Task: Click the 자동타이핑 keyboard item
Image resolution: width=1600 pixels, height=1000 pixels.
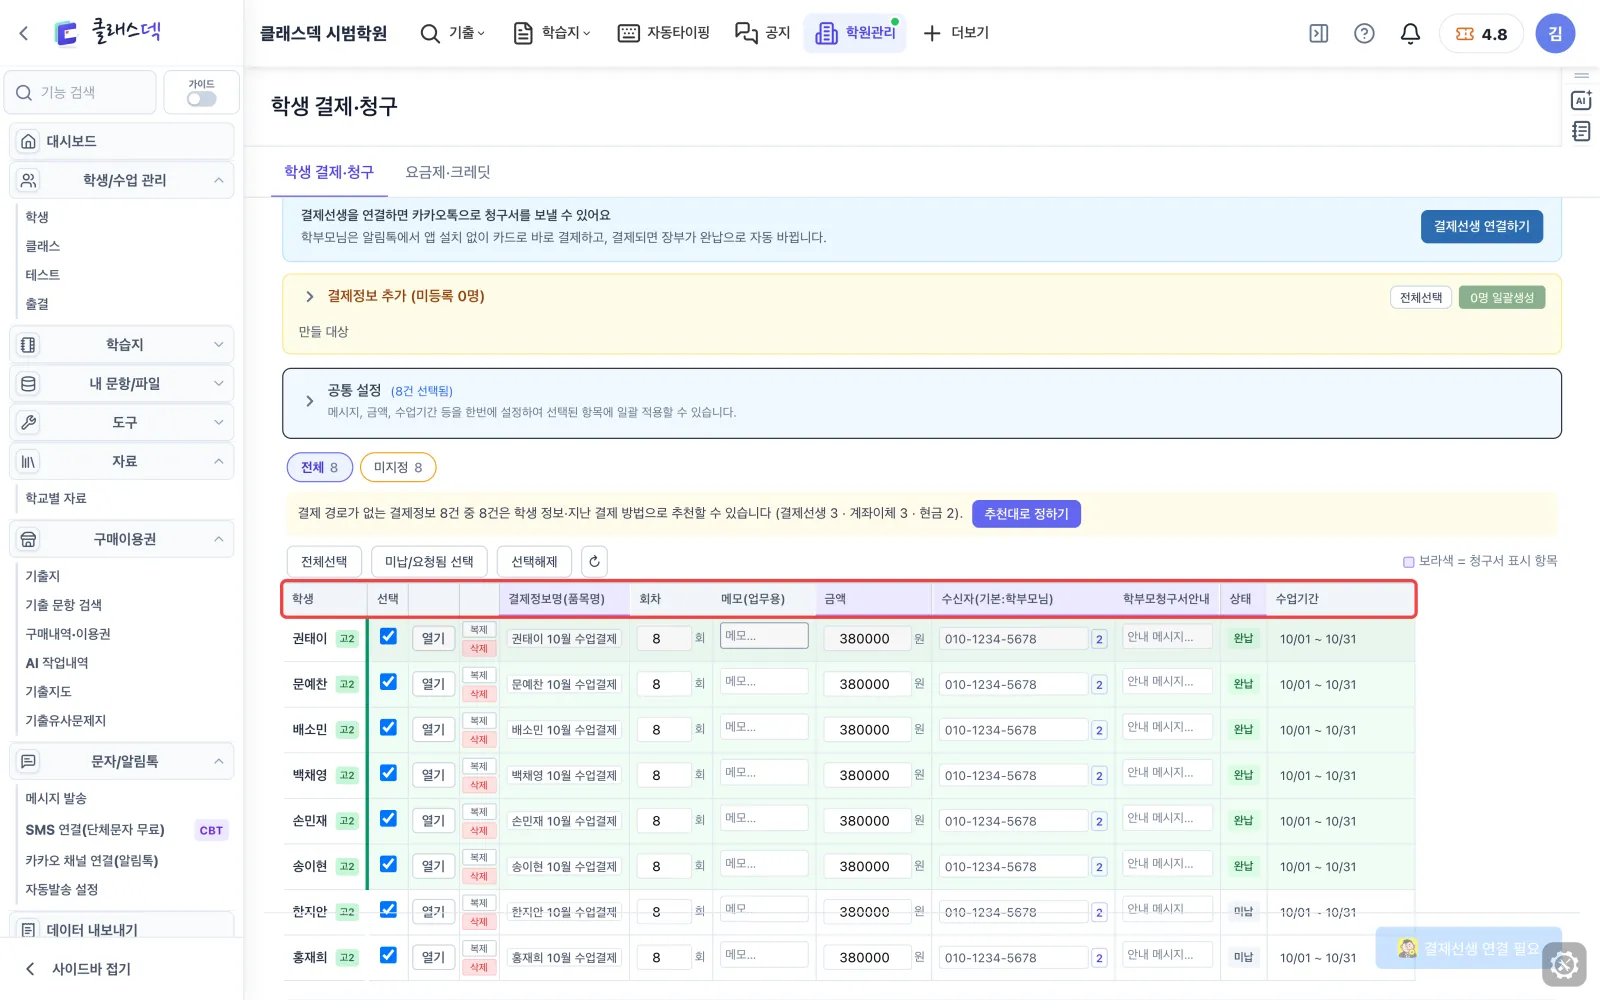Action: click(664, 33)
